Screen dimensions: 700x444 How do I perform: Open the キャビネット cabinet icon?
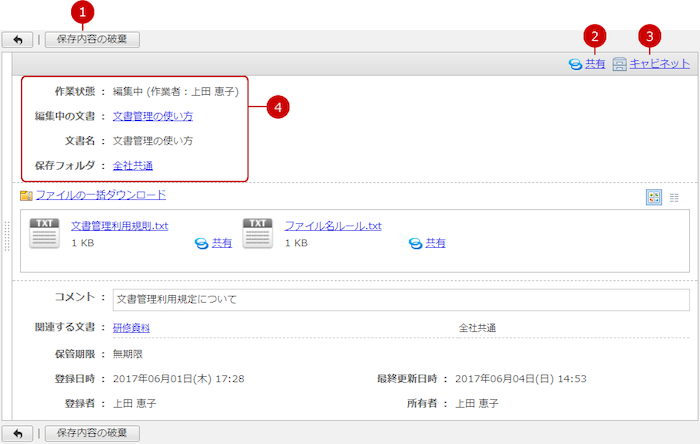point(619,64)
